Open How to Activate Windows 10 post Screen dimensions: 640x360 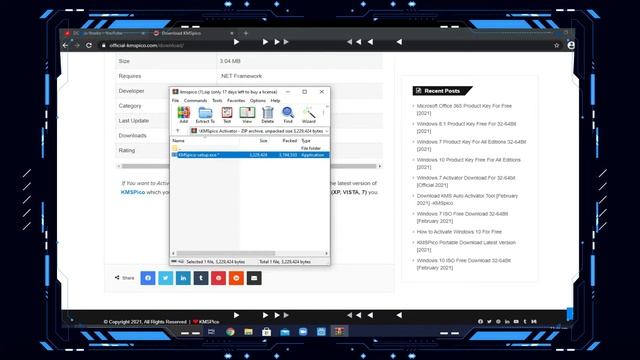click(x=459, y=231)
